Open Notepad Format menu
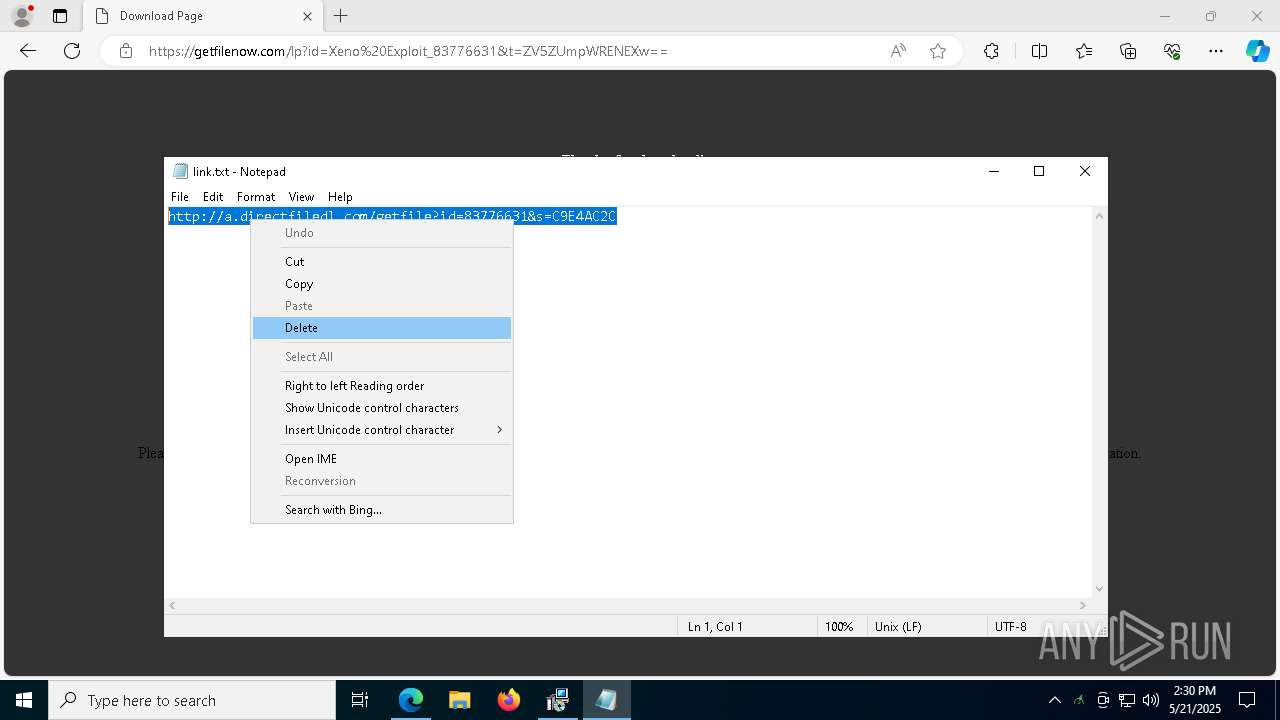The width and height of the screenshot is (1280, 720). pyautogui.click(x=256, y=197)
